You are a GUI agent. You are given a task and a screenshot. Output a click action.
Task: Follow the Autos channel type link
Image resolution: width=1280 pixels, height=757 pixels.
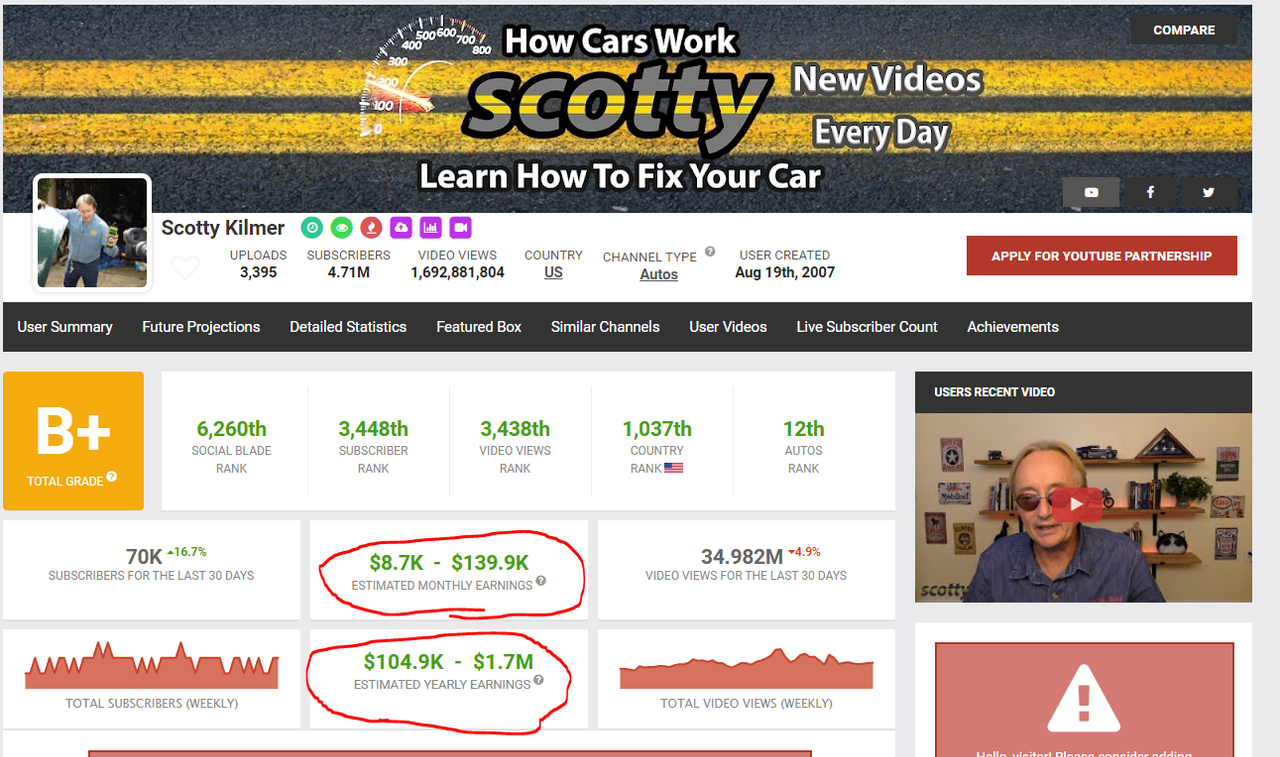tap(659, 274)
